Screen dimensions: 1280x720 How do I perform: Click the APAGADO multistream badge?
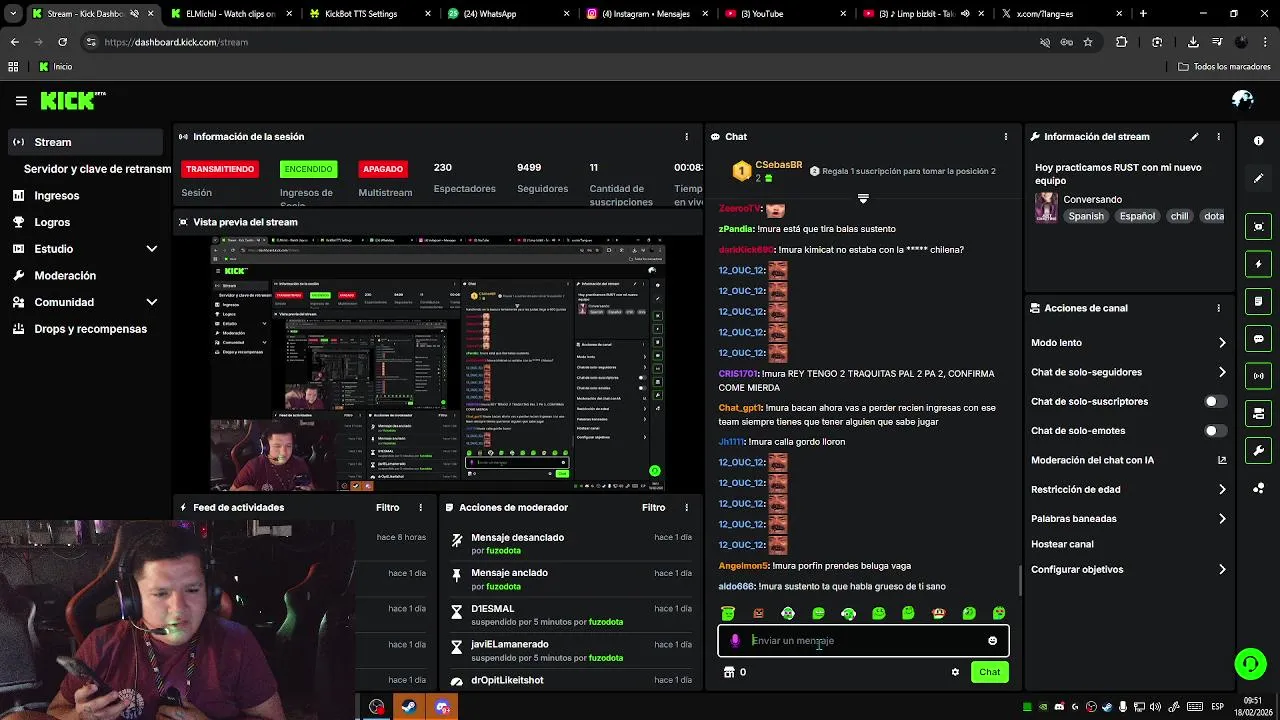coord(383,169)
